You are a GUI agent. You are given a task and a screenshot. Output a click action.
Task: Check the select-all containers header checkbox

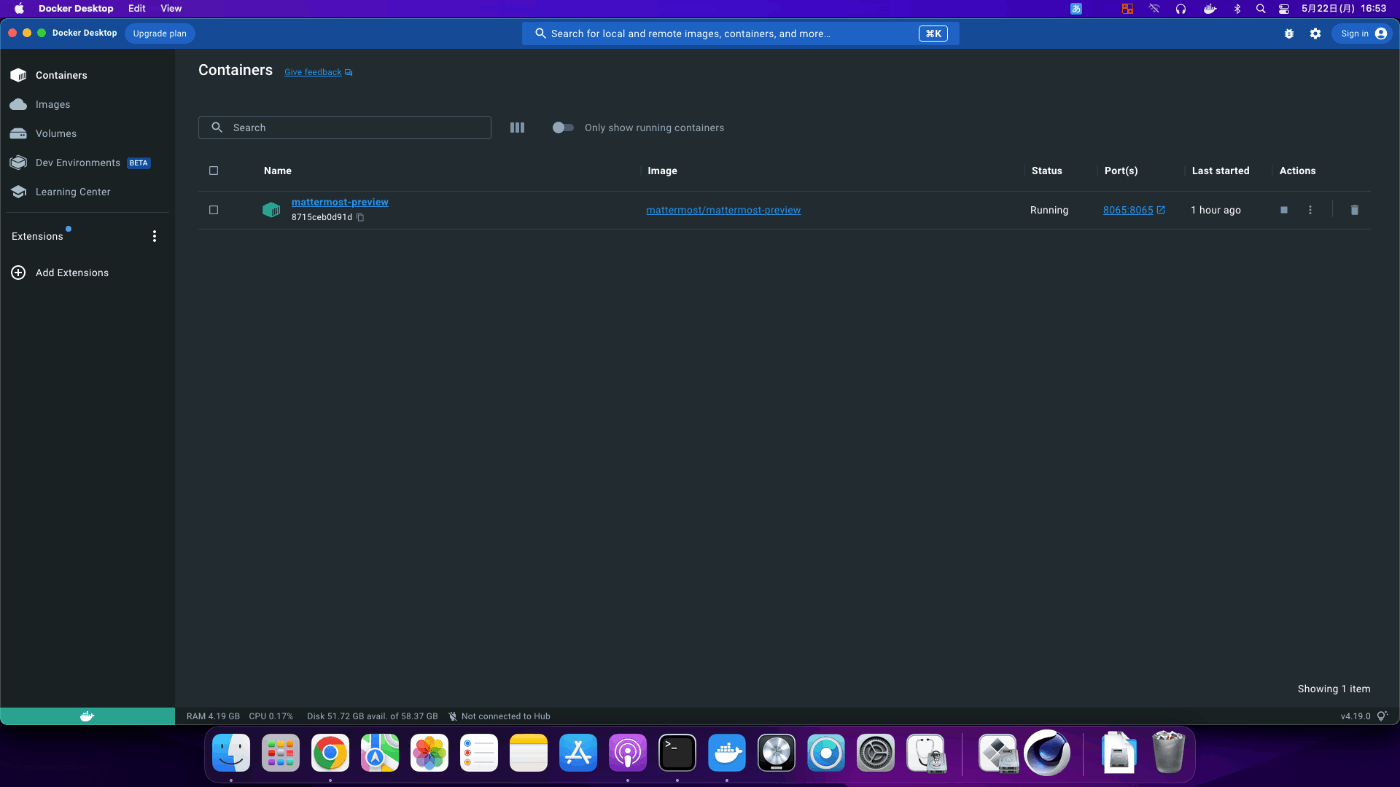(x=213, y=170)
